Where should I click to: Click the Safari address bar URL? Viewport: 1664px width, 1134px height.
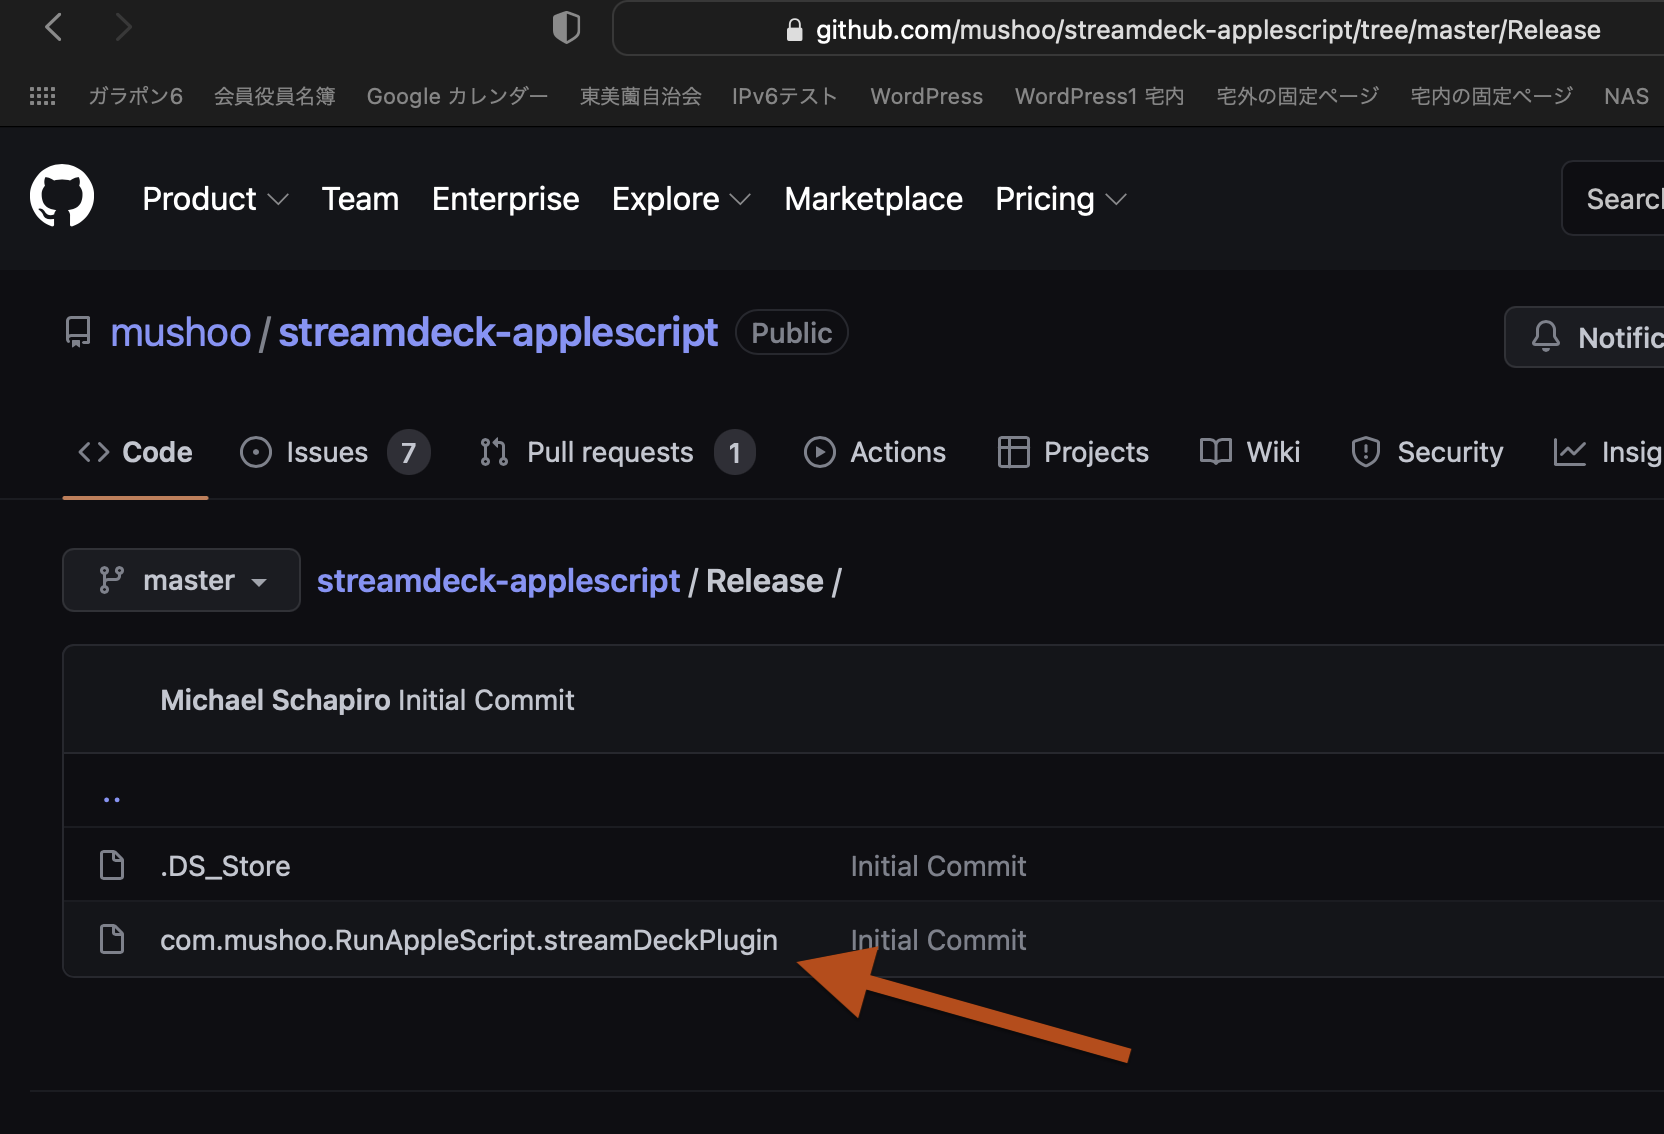1207,30
